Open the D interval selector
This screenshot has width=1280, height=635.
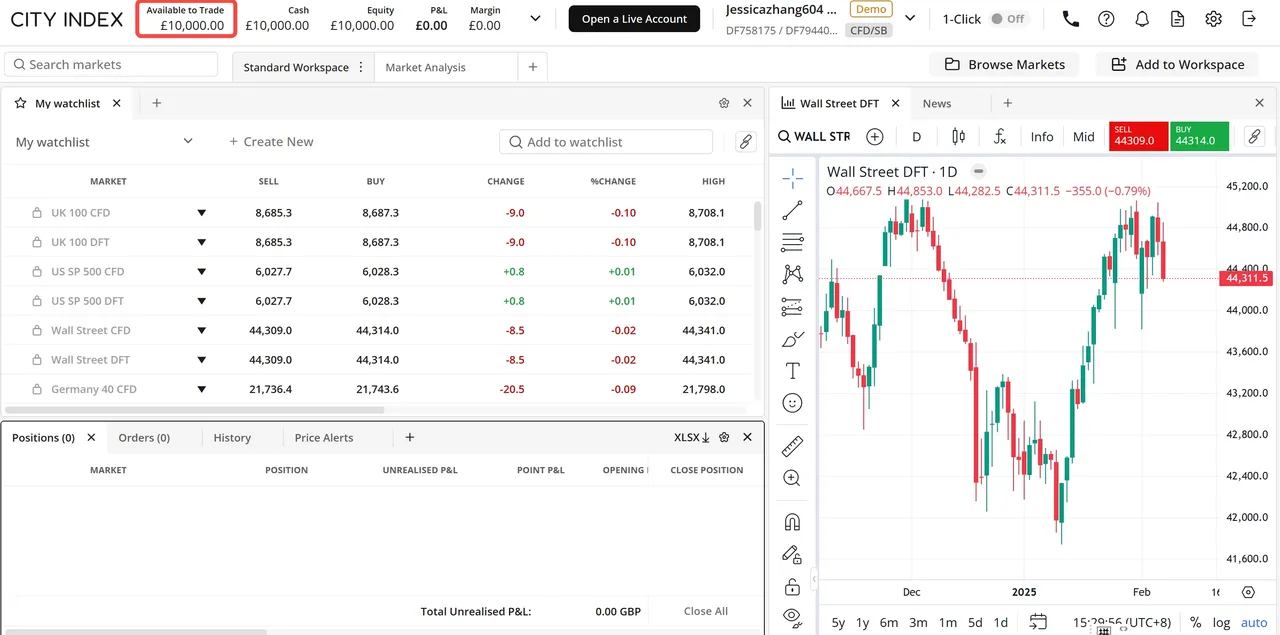click(917, 136)
